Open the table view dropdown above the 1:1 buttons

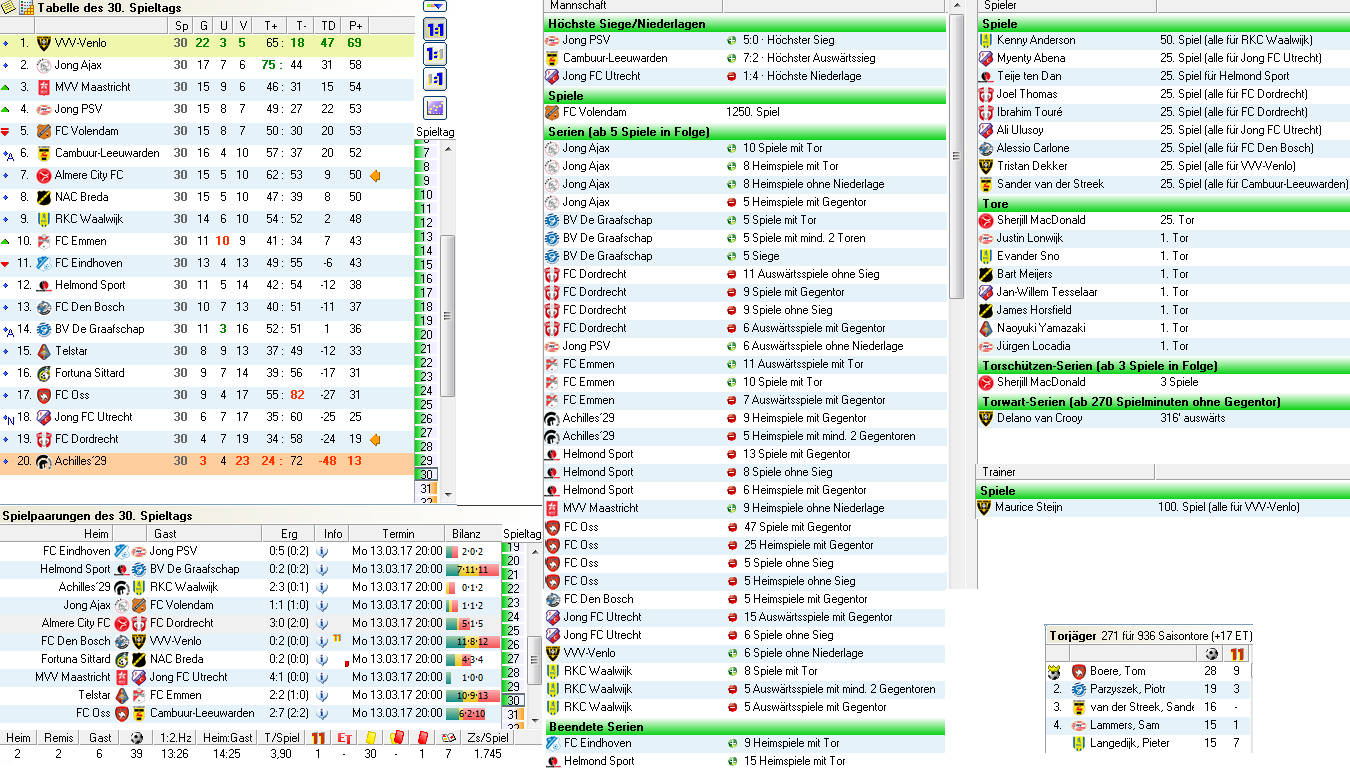tap(436, 6)
